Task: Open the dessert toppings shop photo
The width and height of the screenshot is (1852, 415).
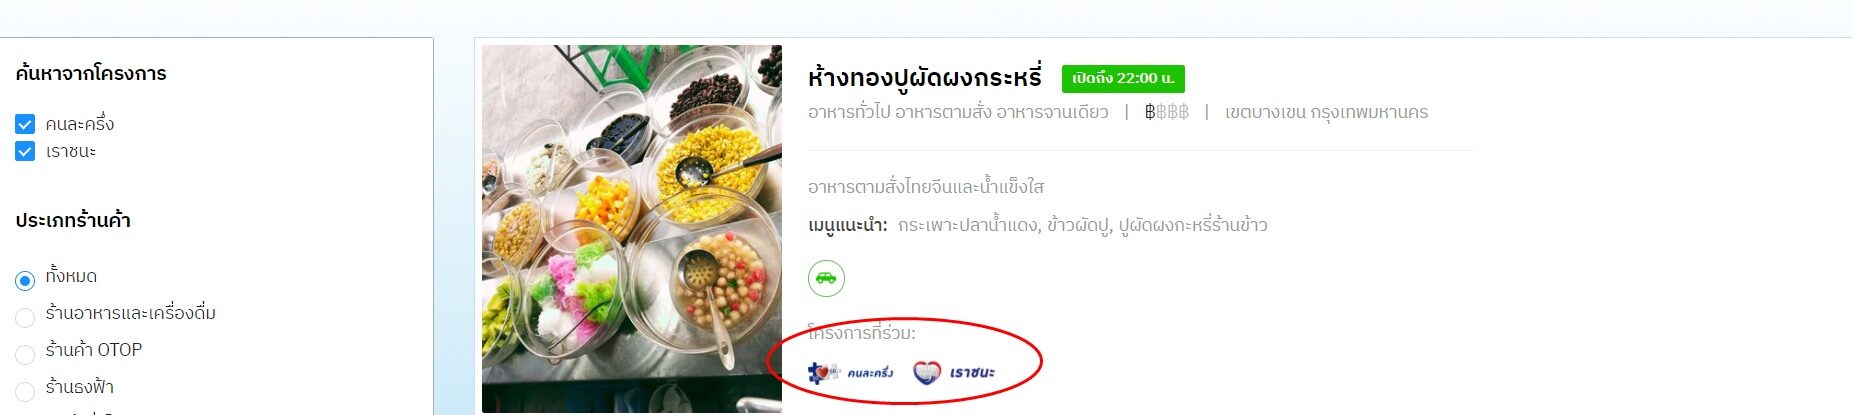Action: click(x=632, y=229)
